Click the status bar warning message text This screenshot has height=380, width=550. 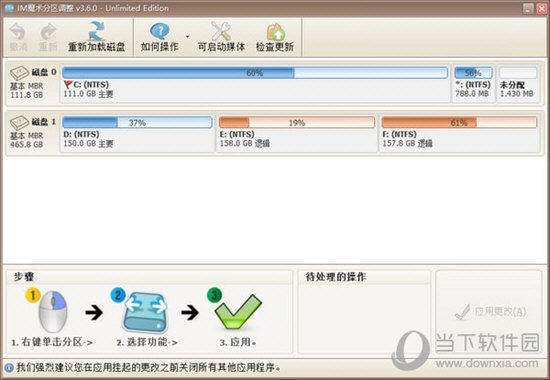tap(148, 368)
